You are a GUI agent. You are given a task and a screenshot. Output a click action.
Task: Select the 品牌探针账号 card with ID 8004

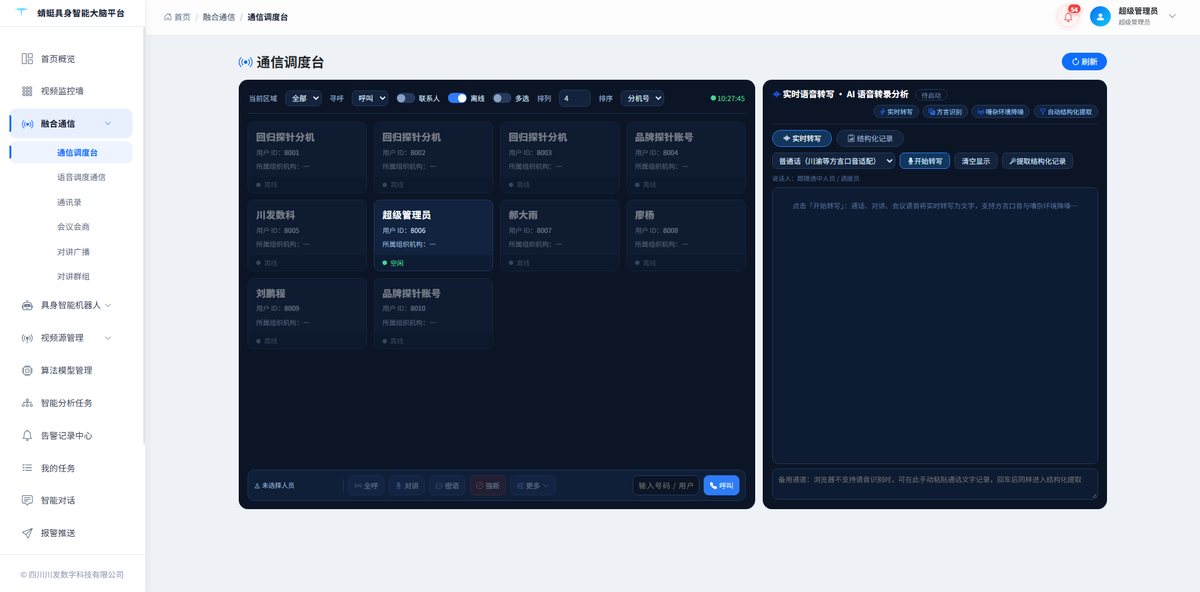click(686, 157)
